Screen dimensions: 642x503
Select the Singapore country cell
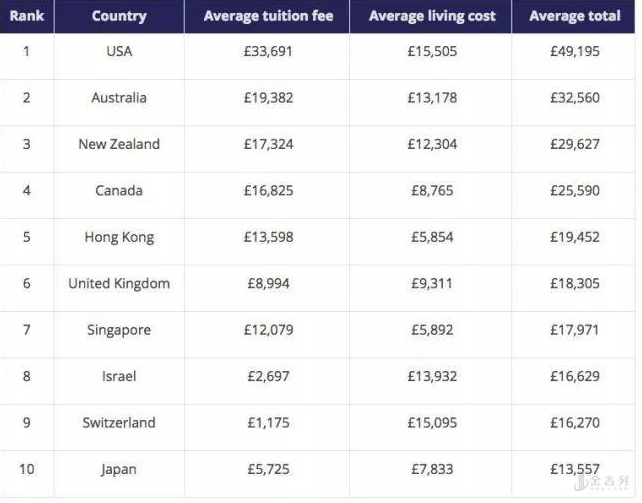point(119,330)
